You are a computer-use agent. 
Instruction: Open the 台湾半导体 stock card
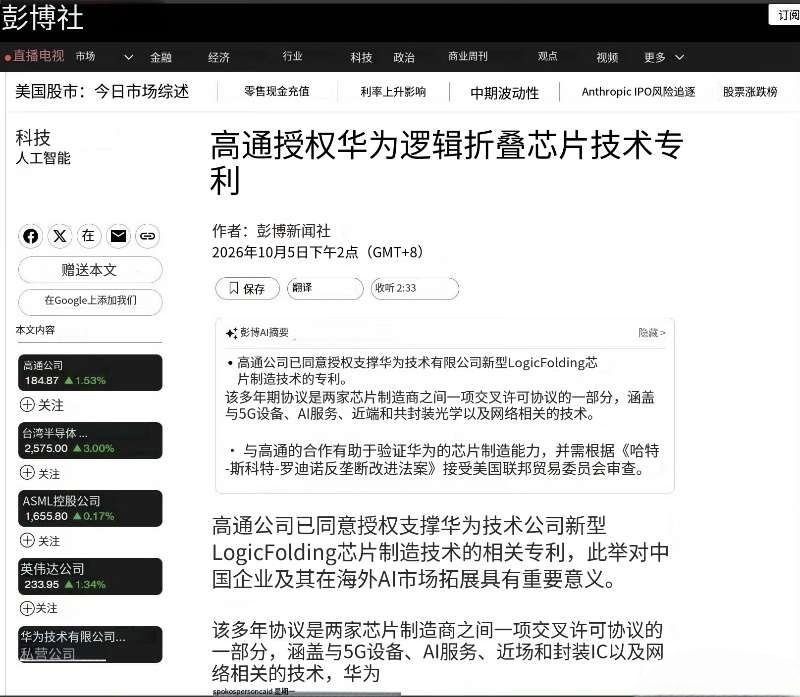coord(90,441)
